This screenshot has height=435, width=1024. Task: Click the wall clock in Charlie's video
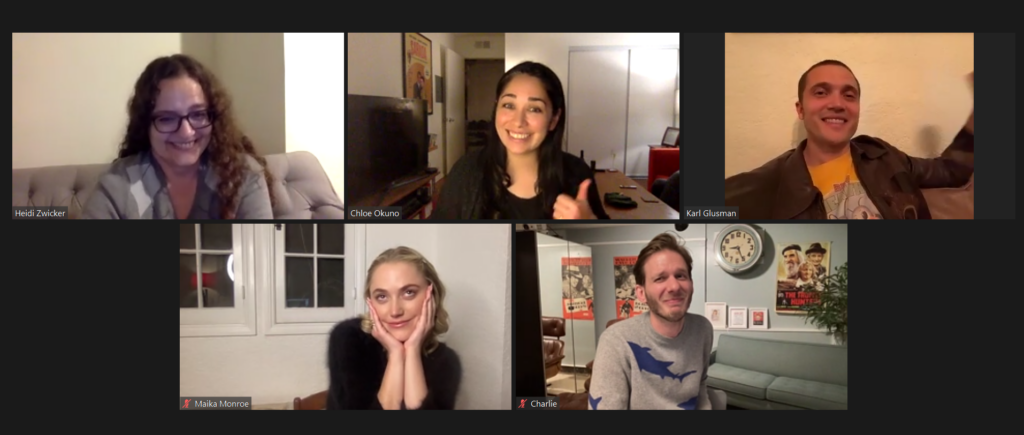click(x=738, y=249)
